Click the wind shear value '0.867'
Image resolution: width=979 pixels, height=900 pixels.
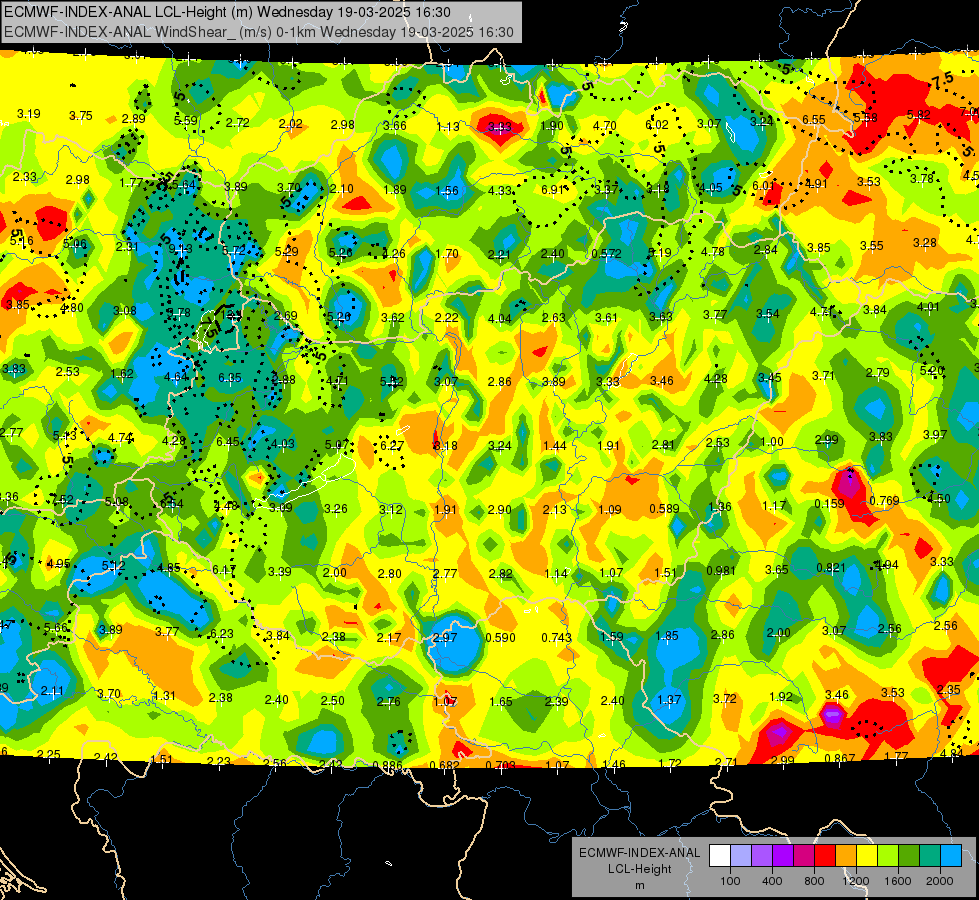[x=840, y=758]
